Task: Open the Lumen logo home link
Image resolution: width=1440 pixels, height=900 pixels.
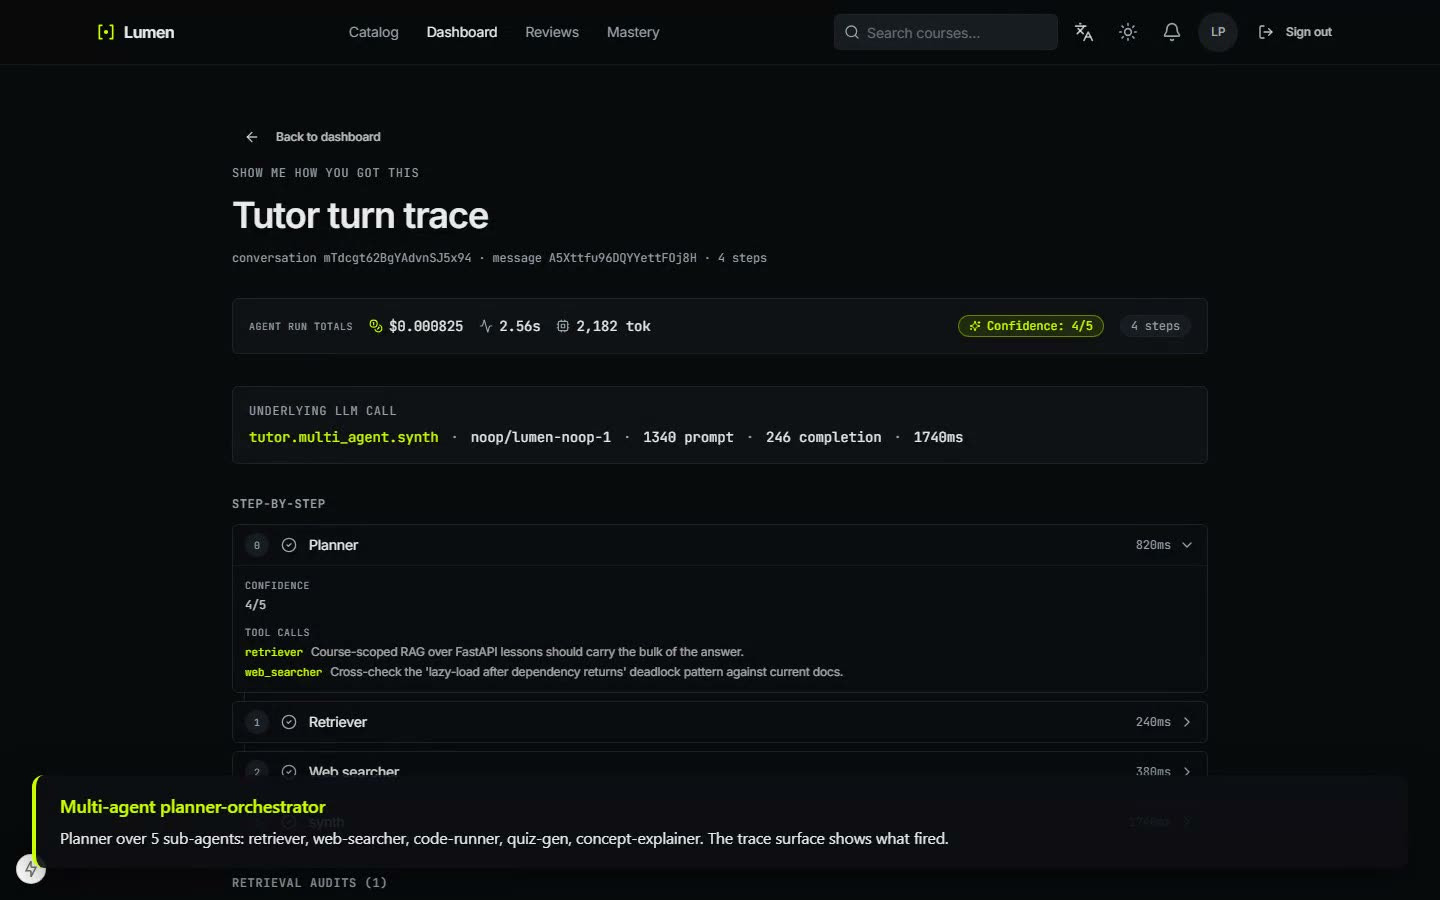Action: (136, 32)
